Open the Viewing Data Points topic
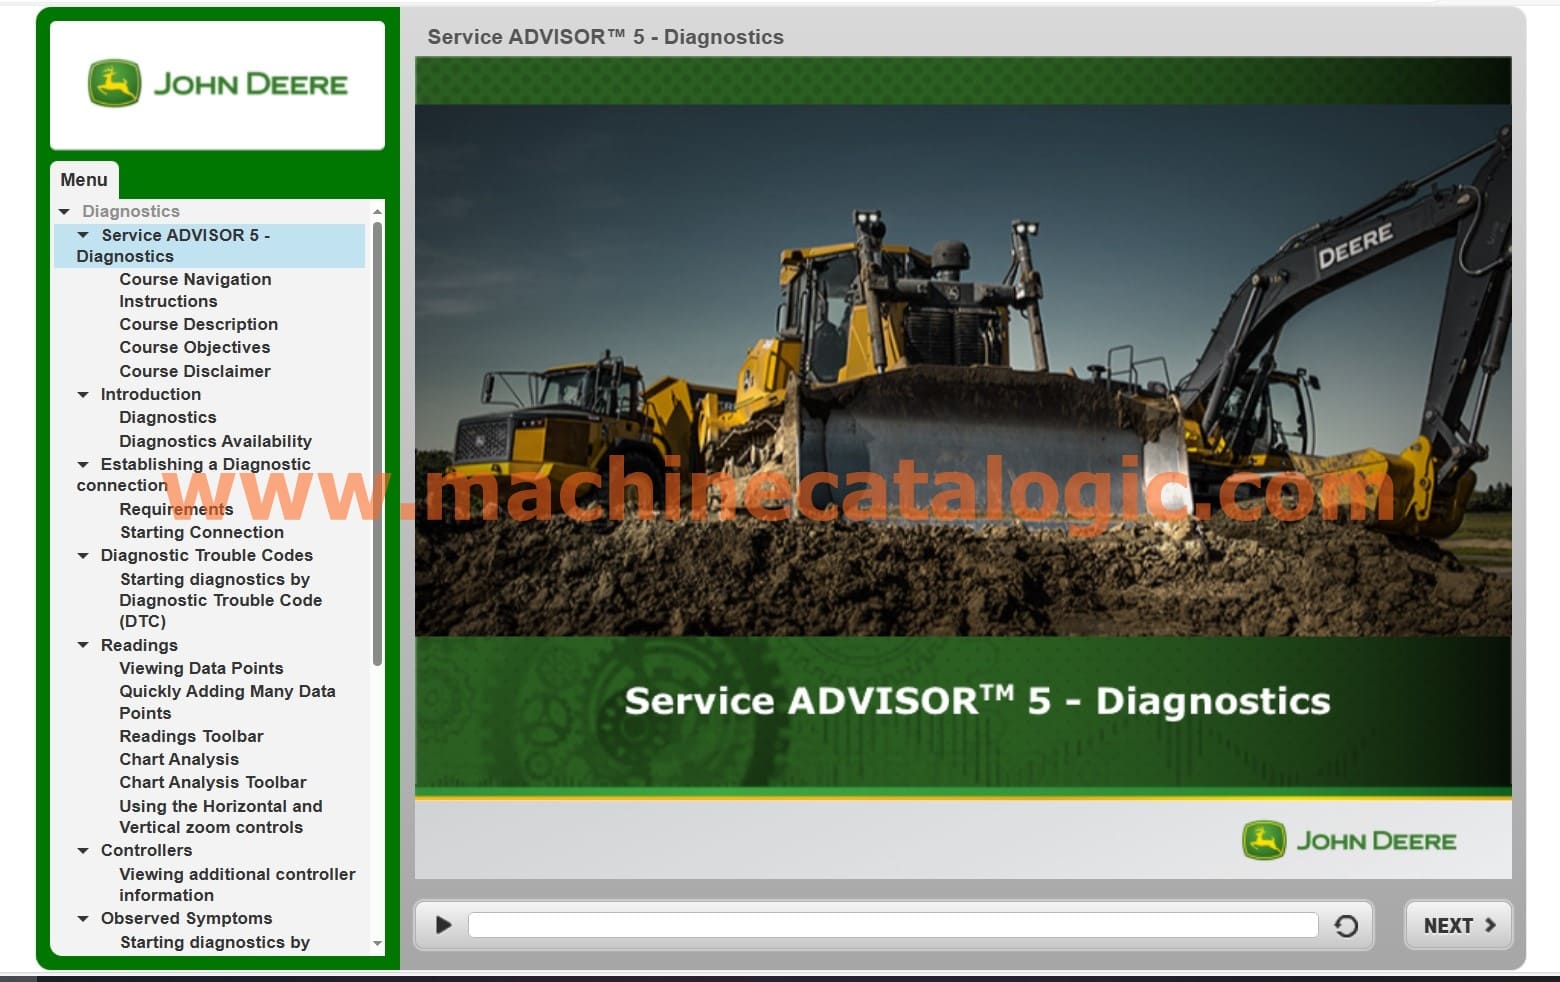Image resolution: width=1560 pixels, height=982 pixels. tap(201, 668)
